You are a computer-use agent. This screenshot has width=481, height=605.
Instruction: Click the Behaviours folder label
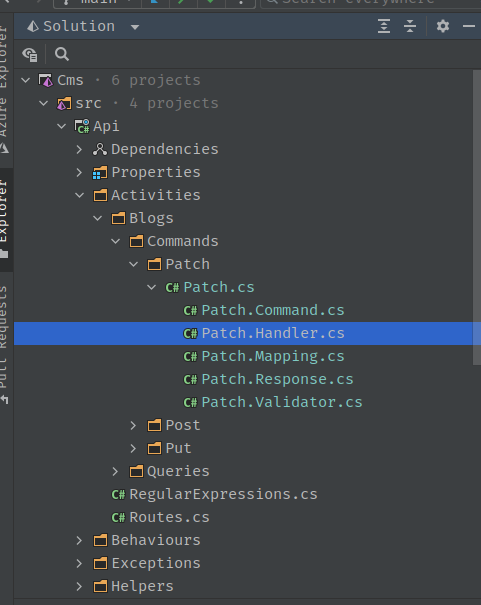156,540
